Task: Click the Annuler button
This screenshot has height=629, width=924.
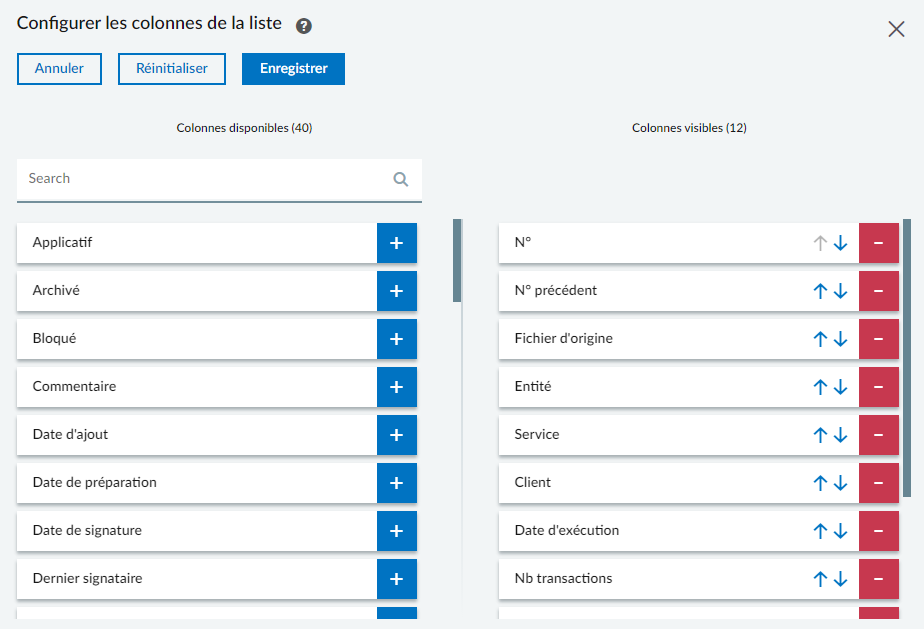Action: [x=59, y=69]
